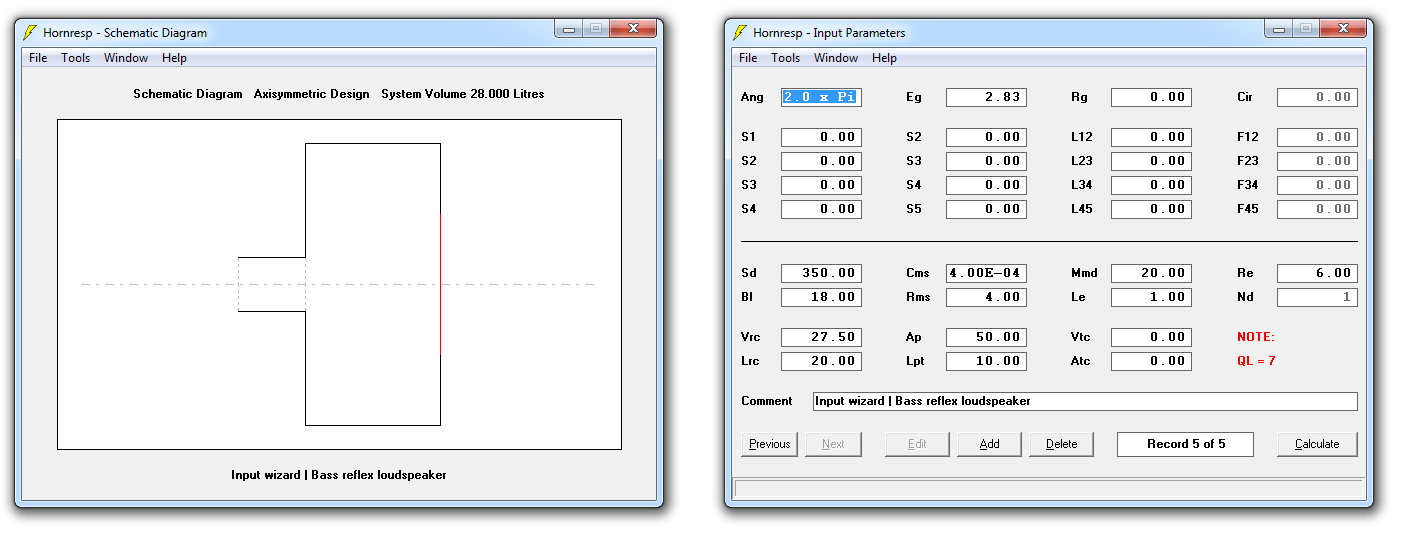The height and width of the screenshot is (539, 1424).
Task: Open Window menu in Schematic Diagram window
Action: point(126,58)
